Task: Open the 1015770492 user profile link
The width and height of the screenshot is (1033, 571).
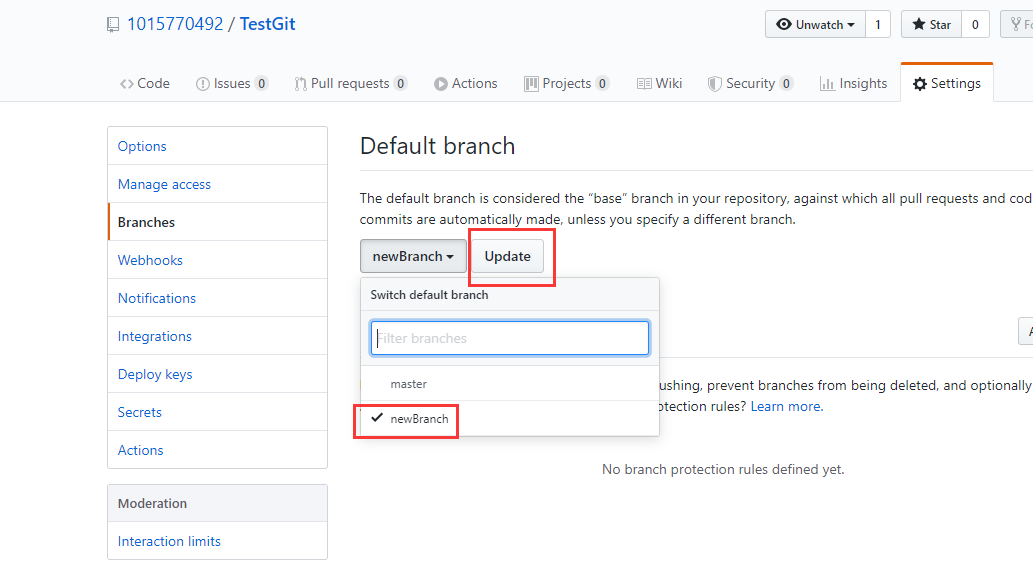Action: pyautogui.click(x=175, y=24)
